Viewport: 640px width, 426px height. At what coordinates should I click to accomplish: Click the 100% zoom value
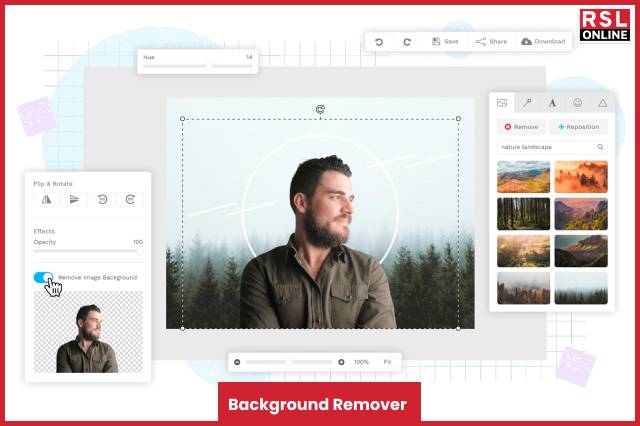tap(361, 362)
